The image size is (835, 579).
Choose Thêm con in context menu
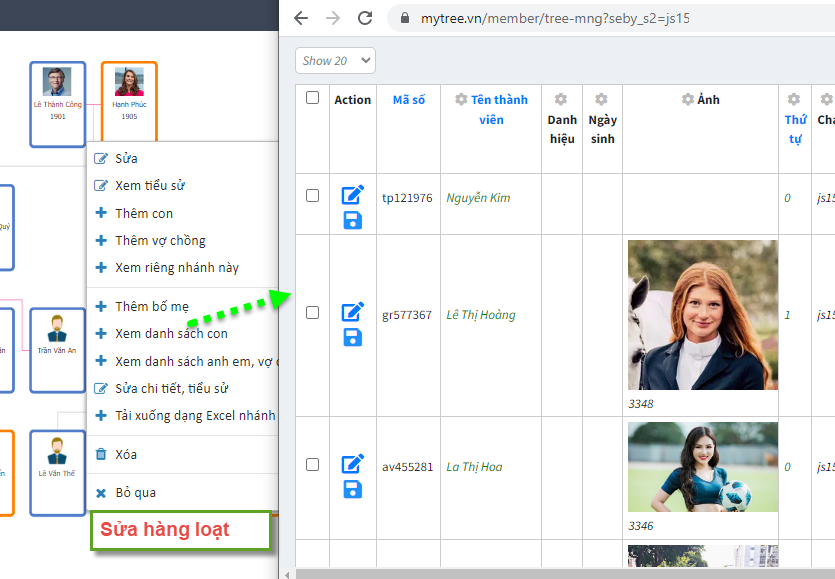click(144, 213)
